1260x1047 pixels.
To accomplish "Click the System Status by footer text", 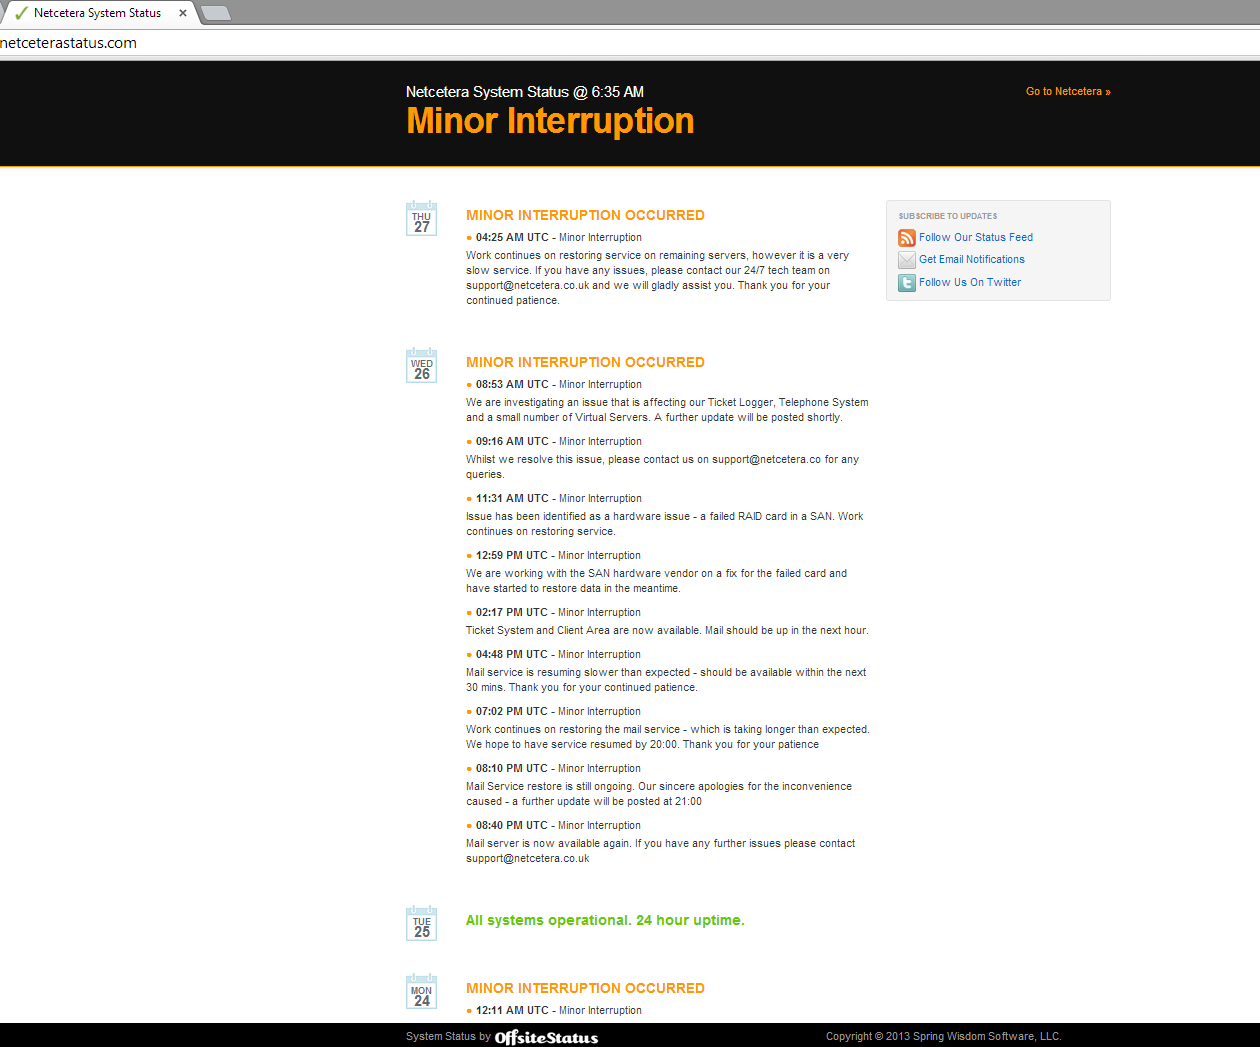I will (x=448, y=1037).
